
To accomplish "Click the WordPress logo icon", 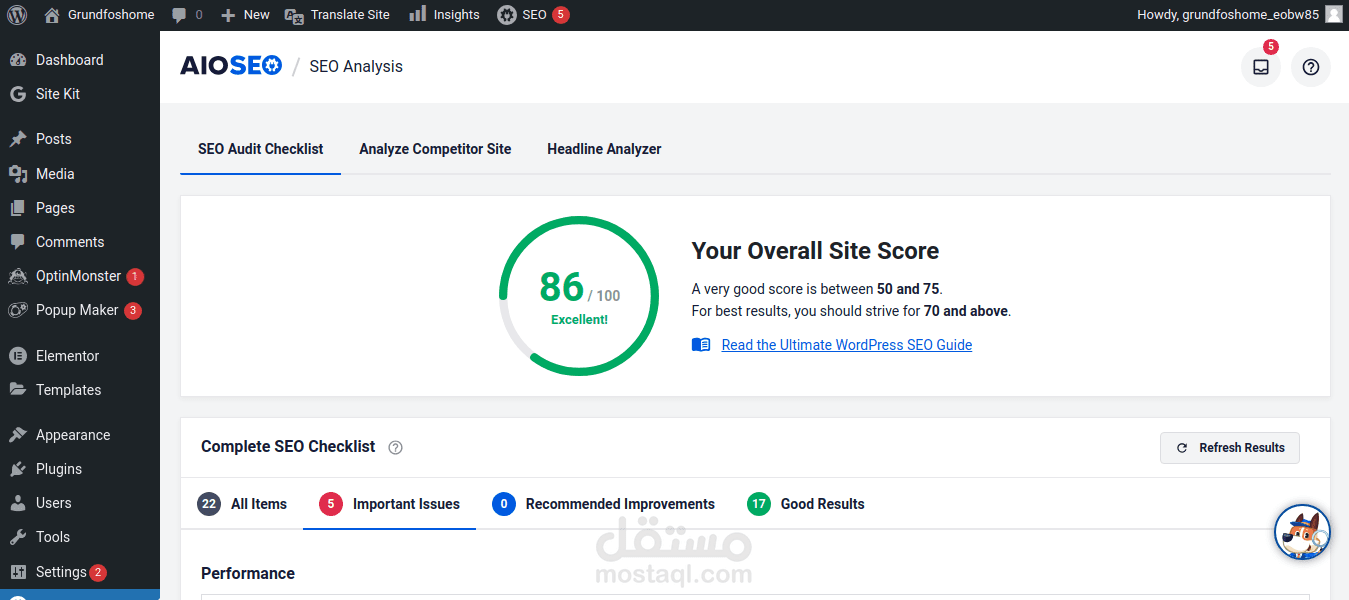I will [17, 15].
